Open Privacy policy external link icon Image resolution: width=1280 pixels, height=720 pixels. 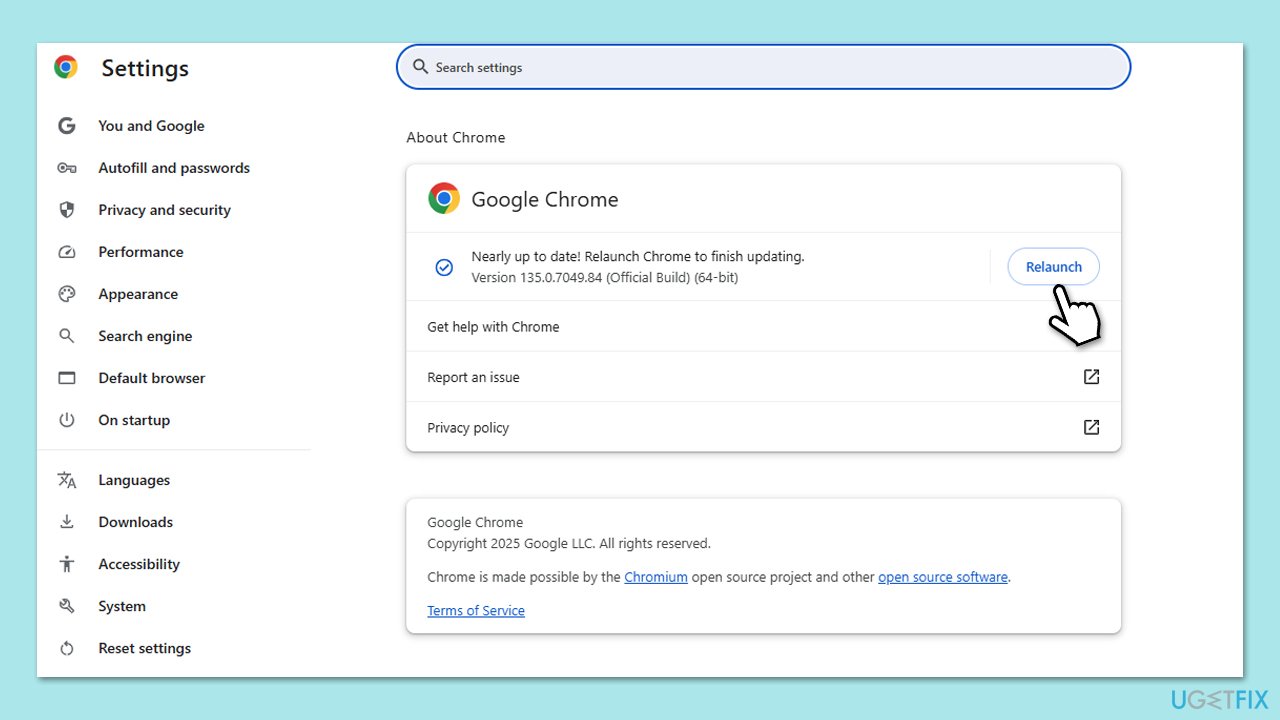coord(1091,427)
